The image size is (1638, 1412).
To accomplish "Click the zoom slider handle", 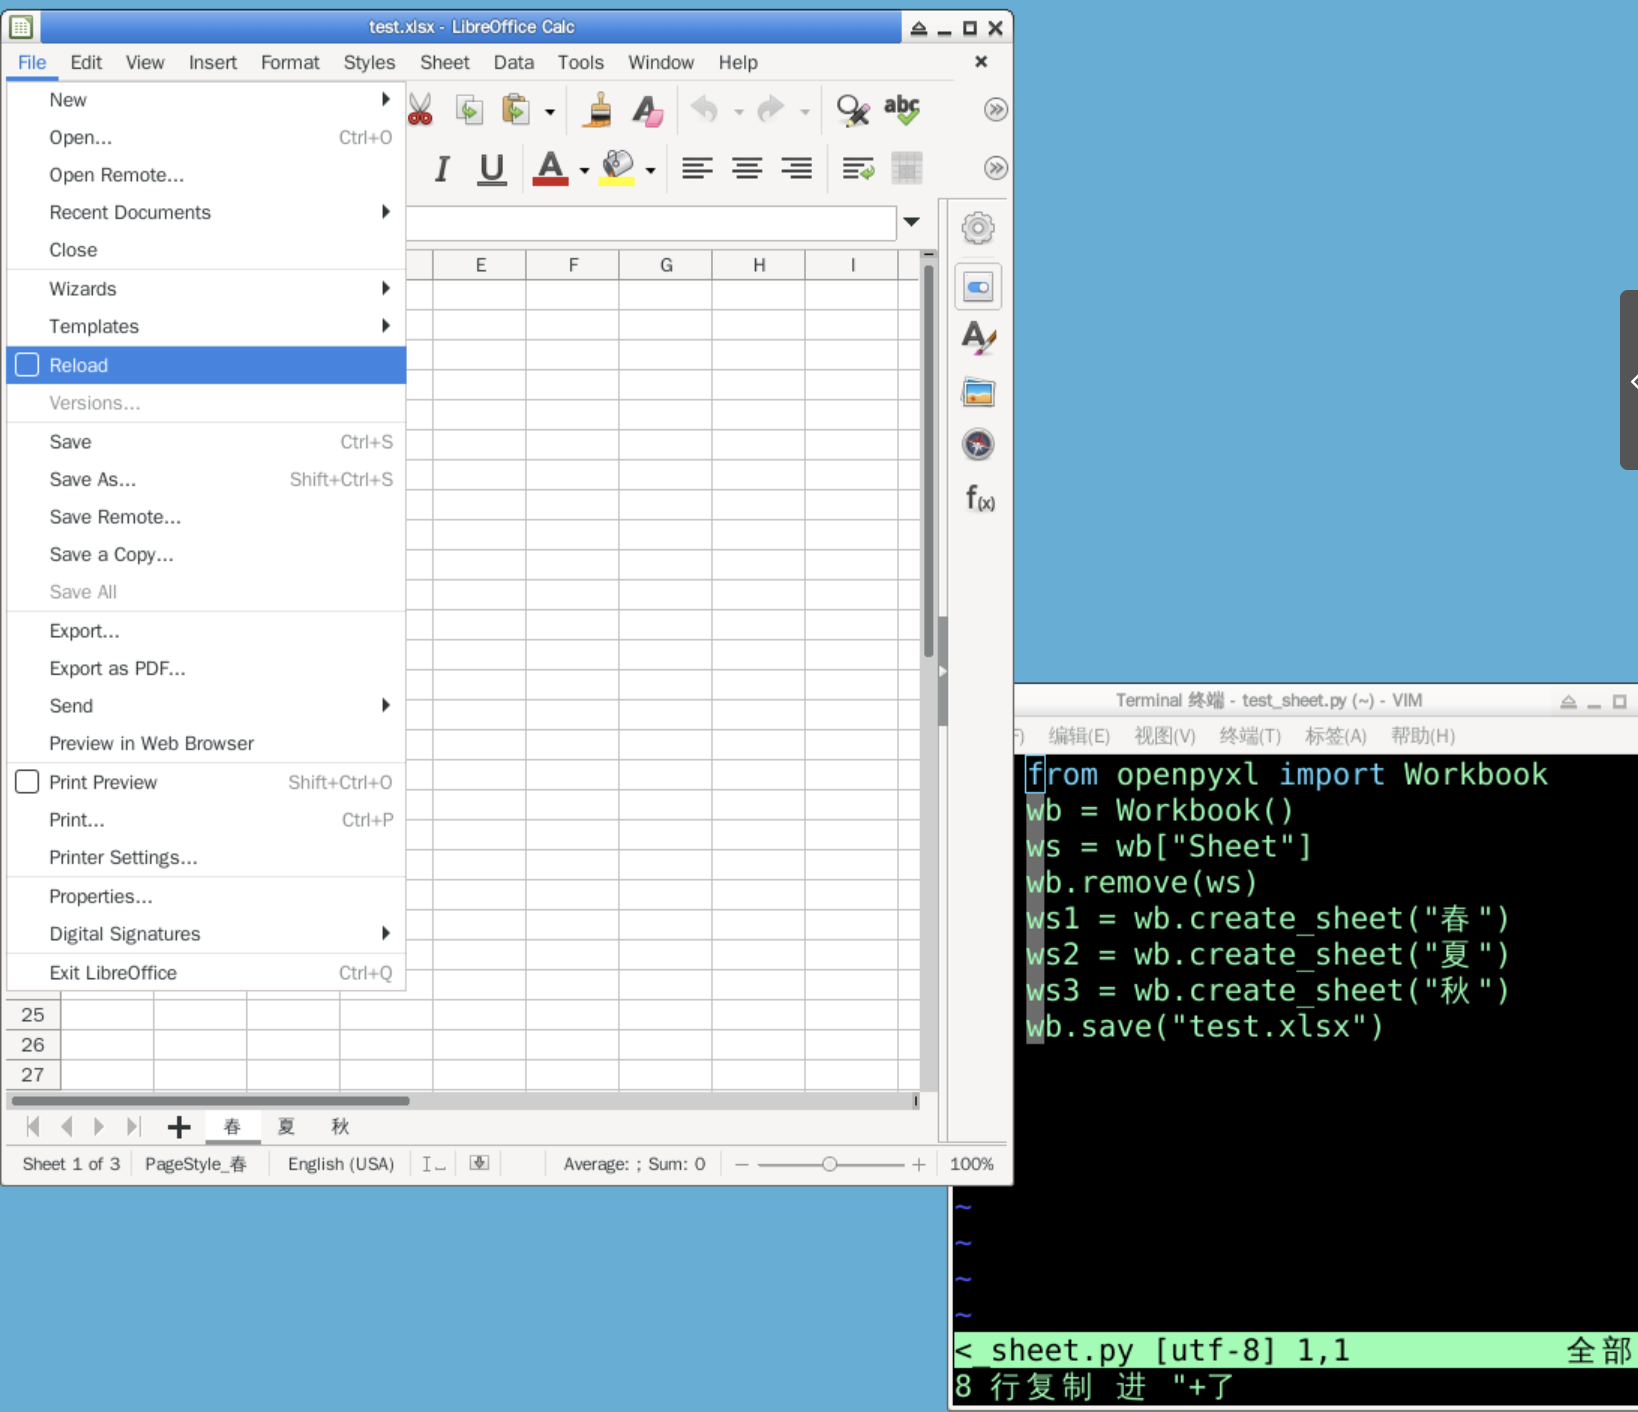I will coord(829,1164).
